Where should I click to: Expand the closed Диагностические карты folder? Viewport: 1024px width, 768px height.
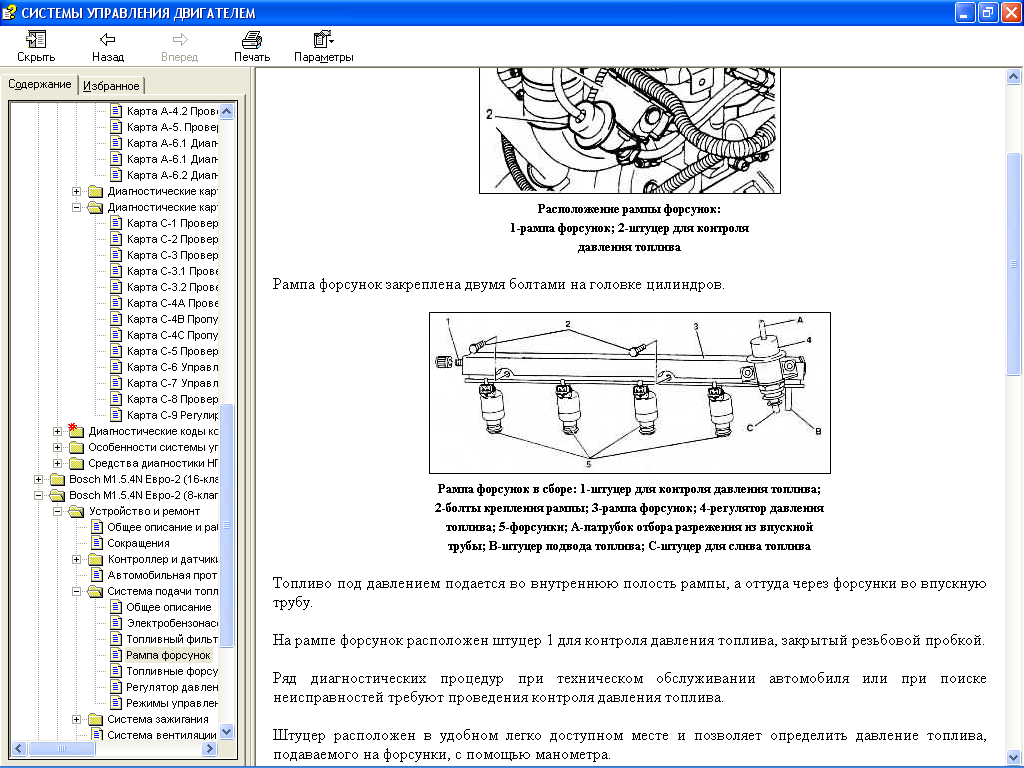(x=76, y=191)
